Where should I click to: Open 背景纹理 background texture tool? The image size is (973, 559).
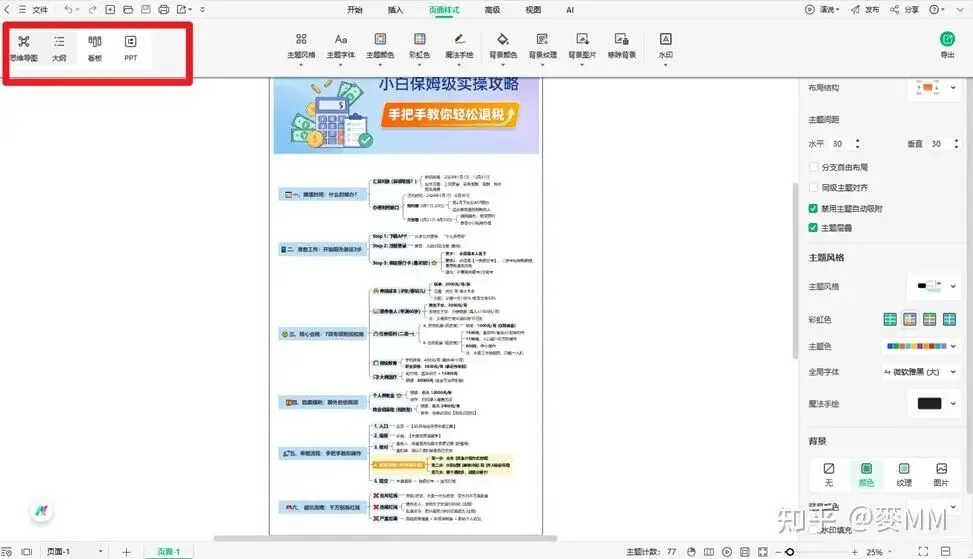[542, 47]
